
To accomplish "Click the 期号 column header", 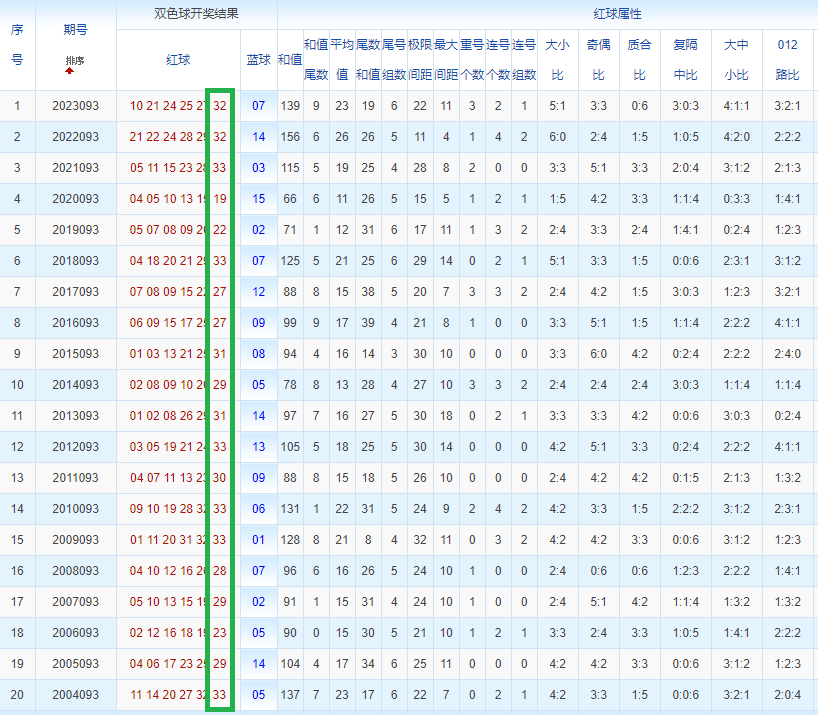I will (x=76, y=30).
